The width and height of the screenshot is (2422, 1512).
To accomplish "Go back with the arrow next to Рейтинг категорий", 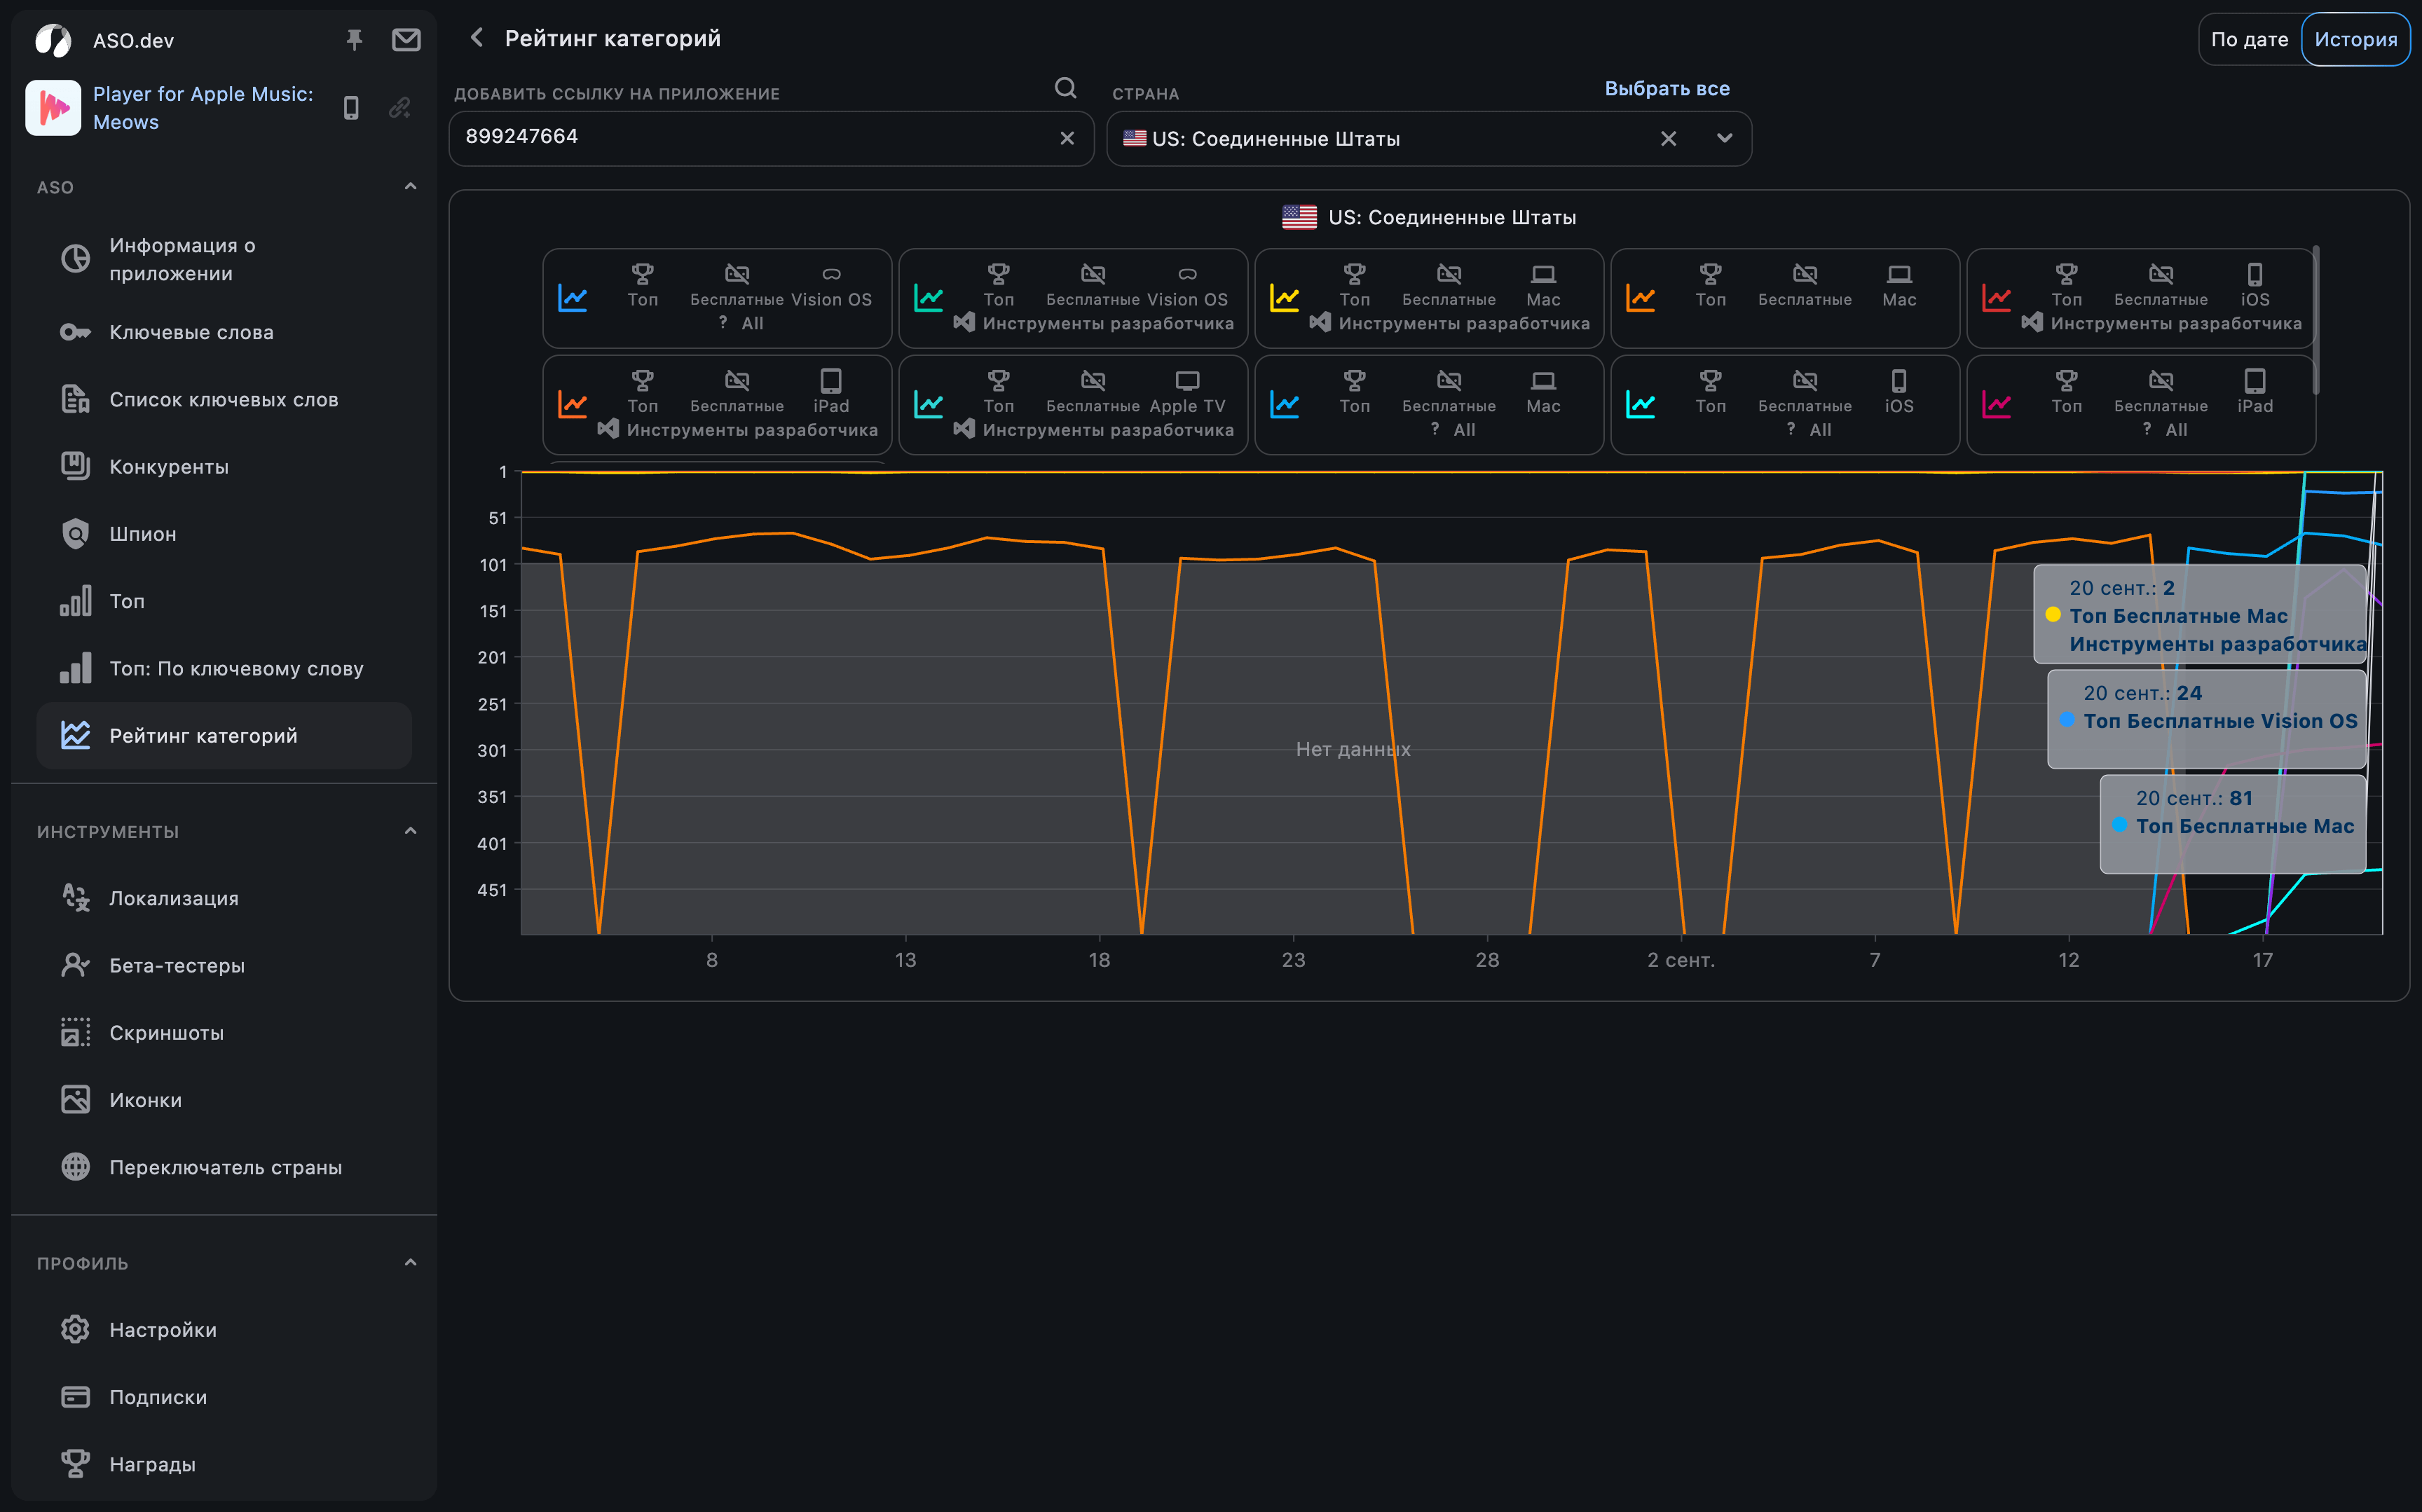I will click(x=477, y=38).
